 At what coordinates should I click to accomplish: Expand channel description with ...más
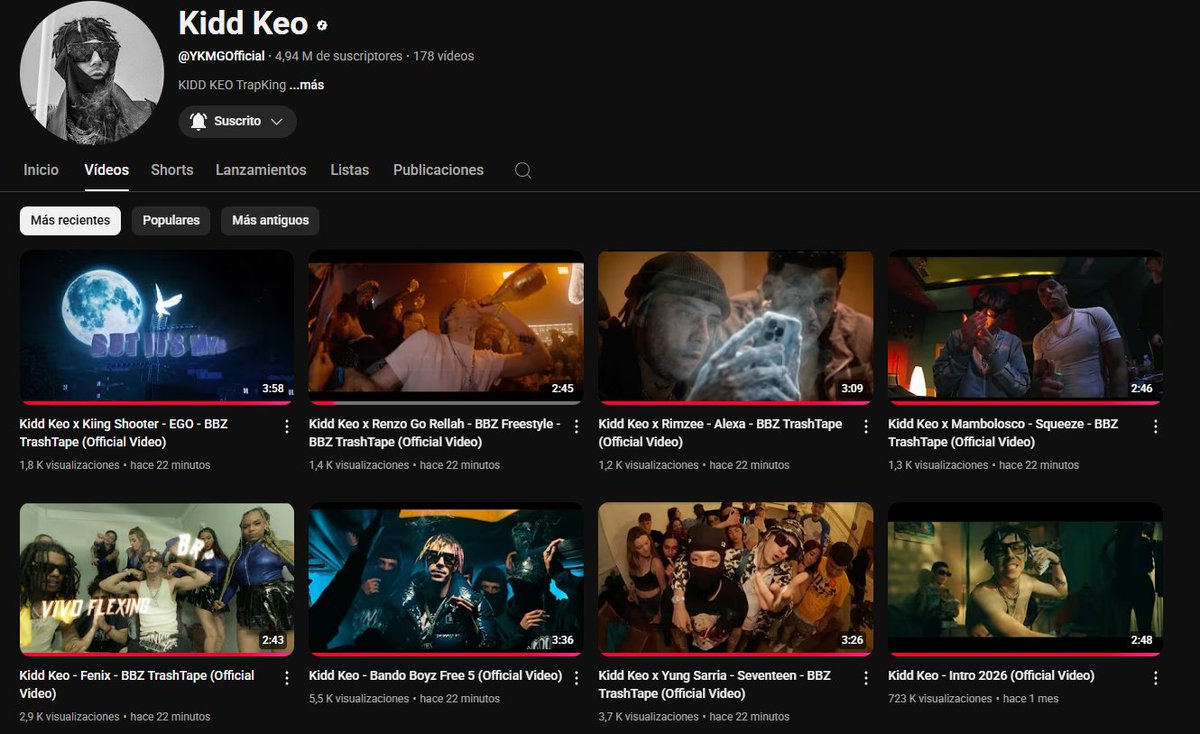(306, 85)
